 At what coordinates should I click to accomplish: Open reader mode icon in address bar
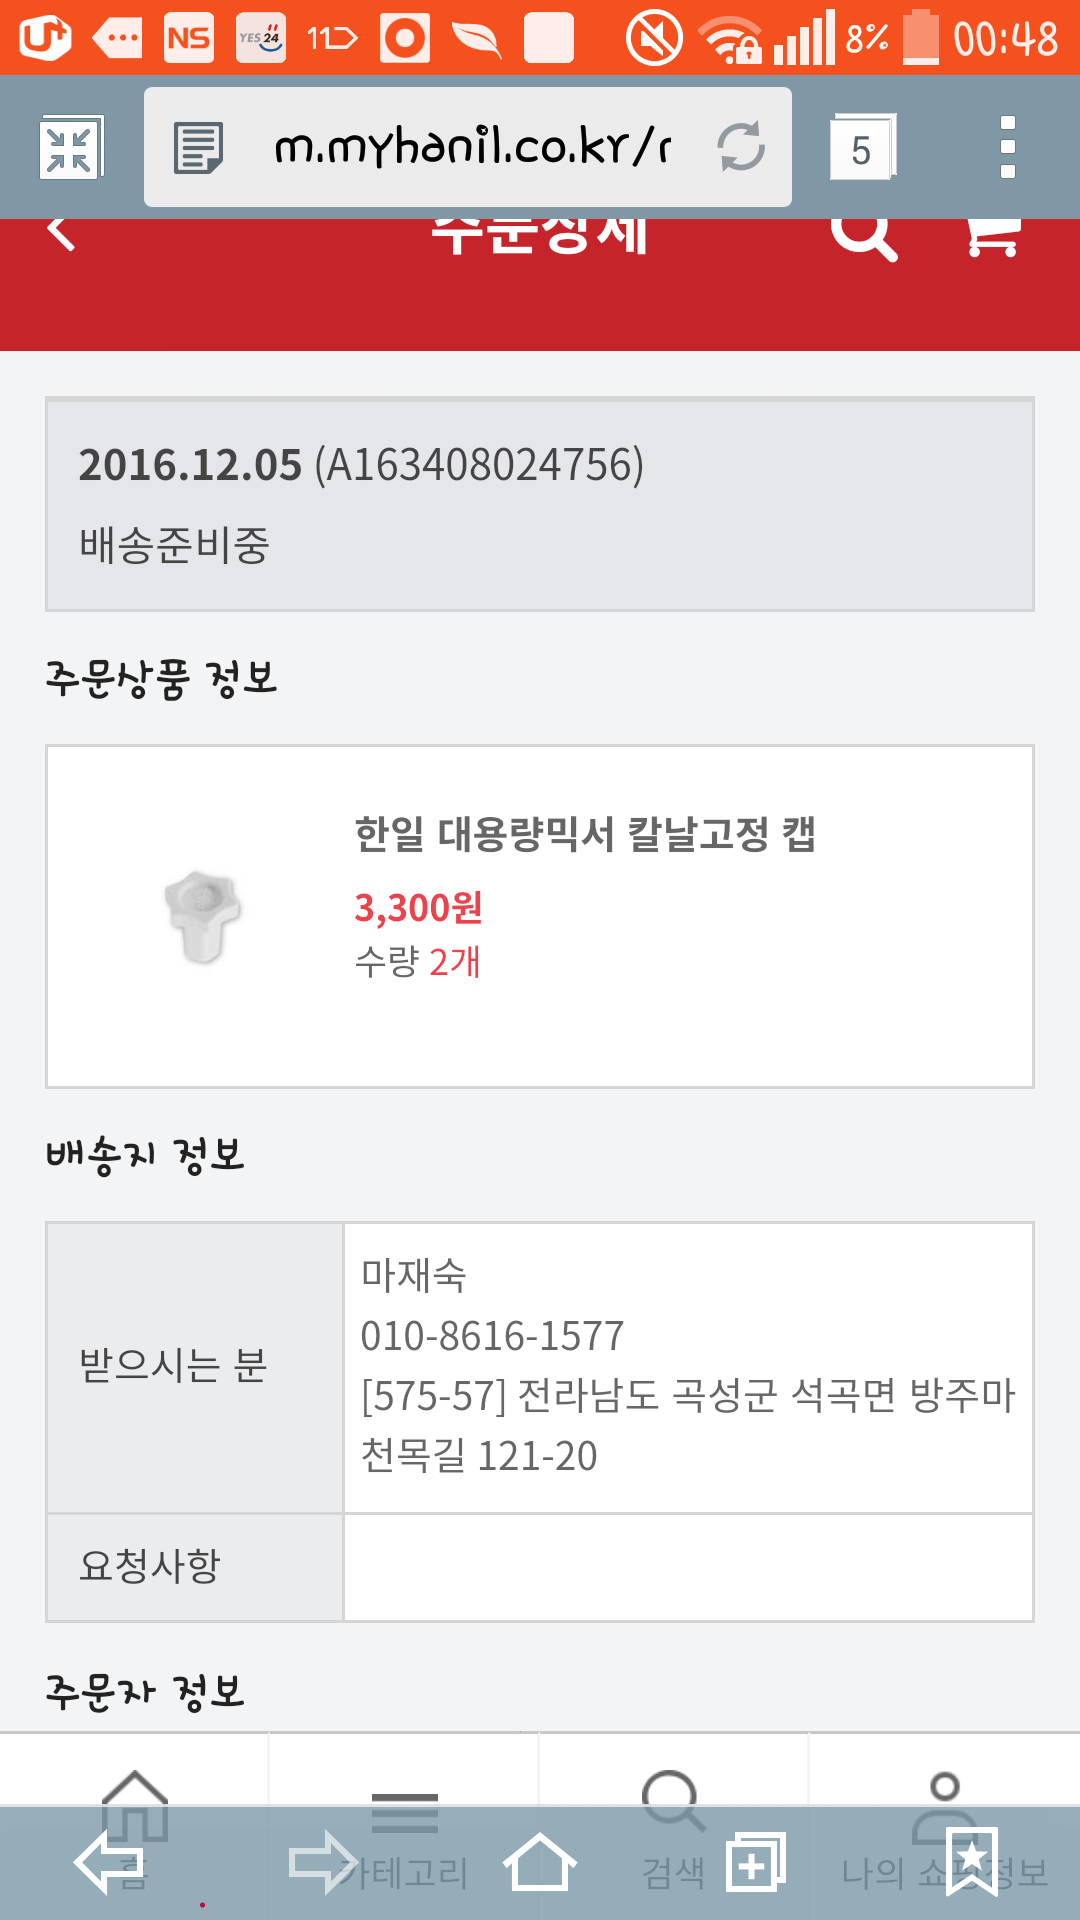(198, 148)
